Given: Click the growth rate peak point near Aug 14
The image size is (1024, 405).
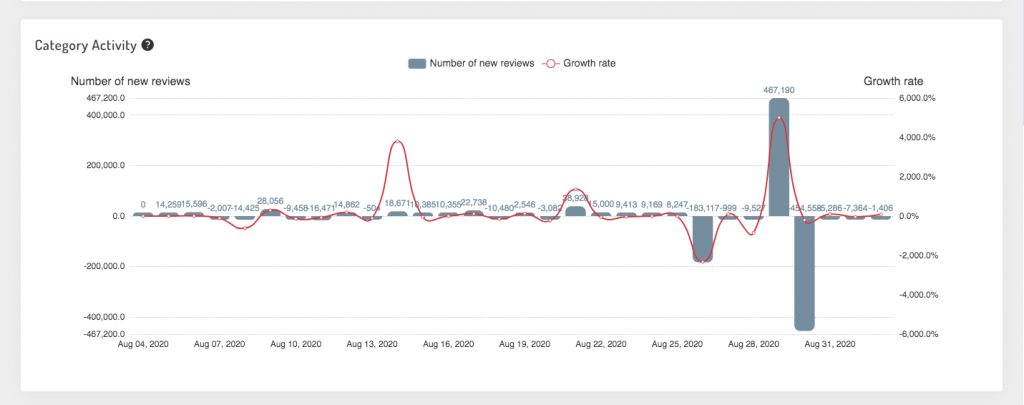Looking at the screenshot, I should point(397,141).
